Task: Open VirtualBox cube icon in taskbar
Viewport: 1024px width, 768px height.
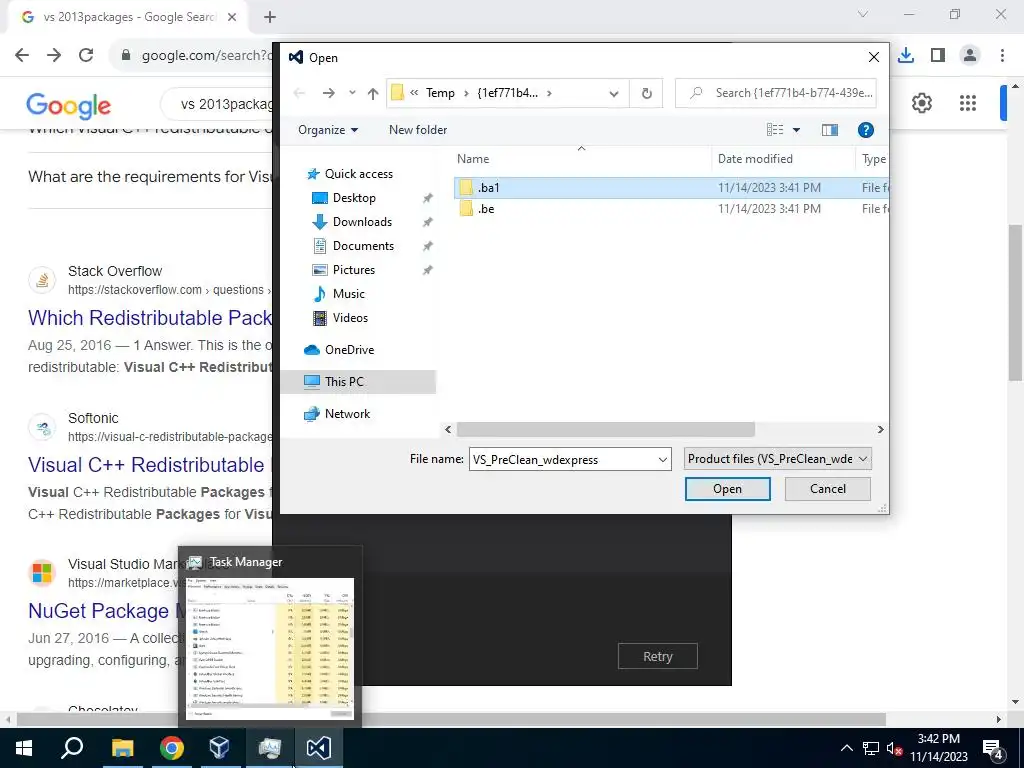Action: (220, 748)
